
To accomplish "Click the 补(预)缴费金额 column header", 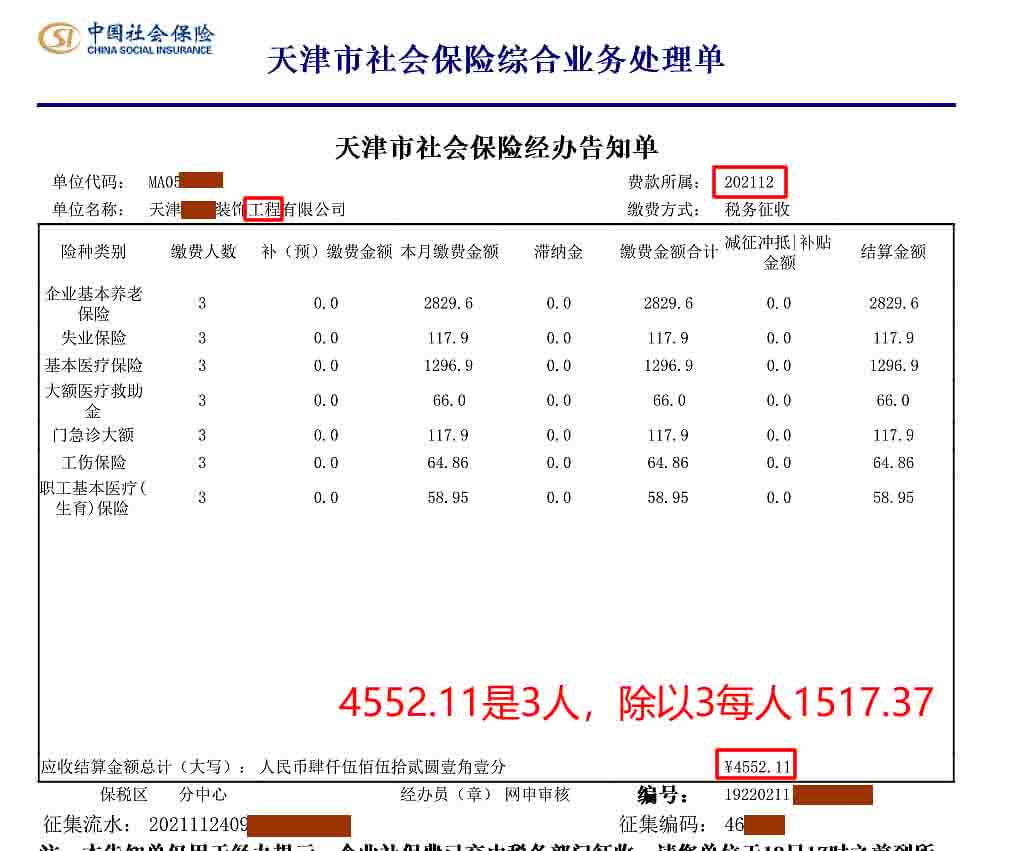I will pos(327,252).
